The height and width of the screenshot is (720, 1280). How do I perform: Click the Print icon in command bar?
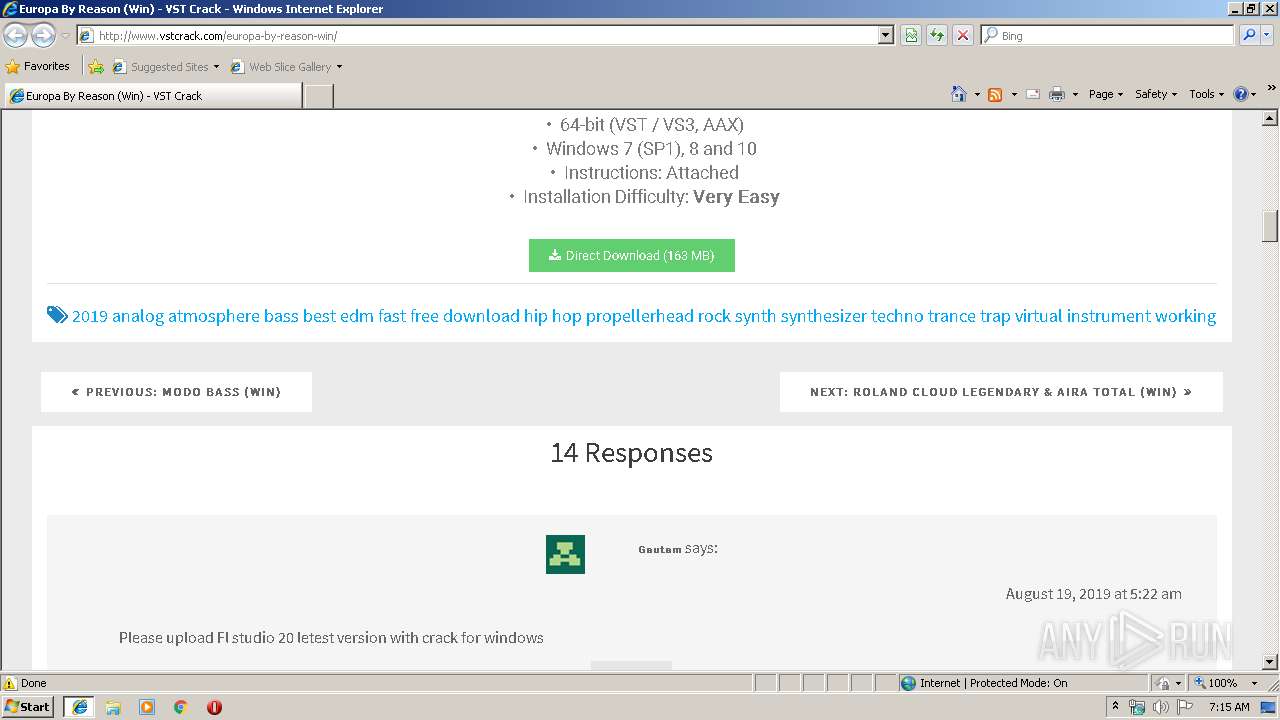click(1057, 94)
